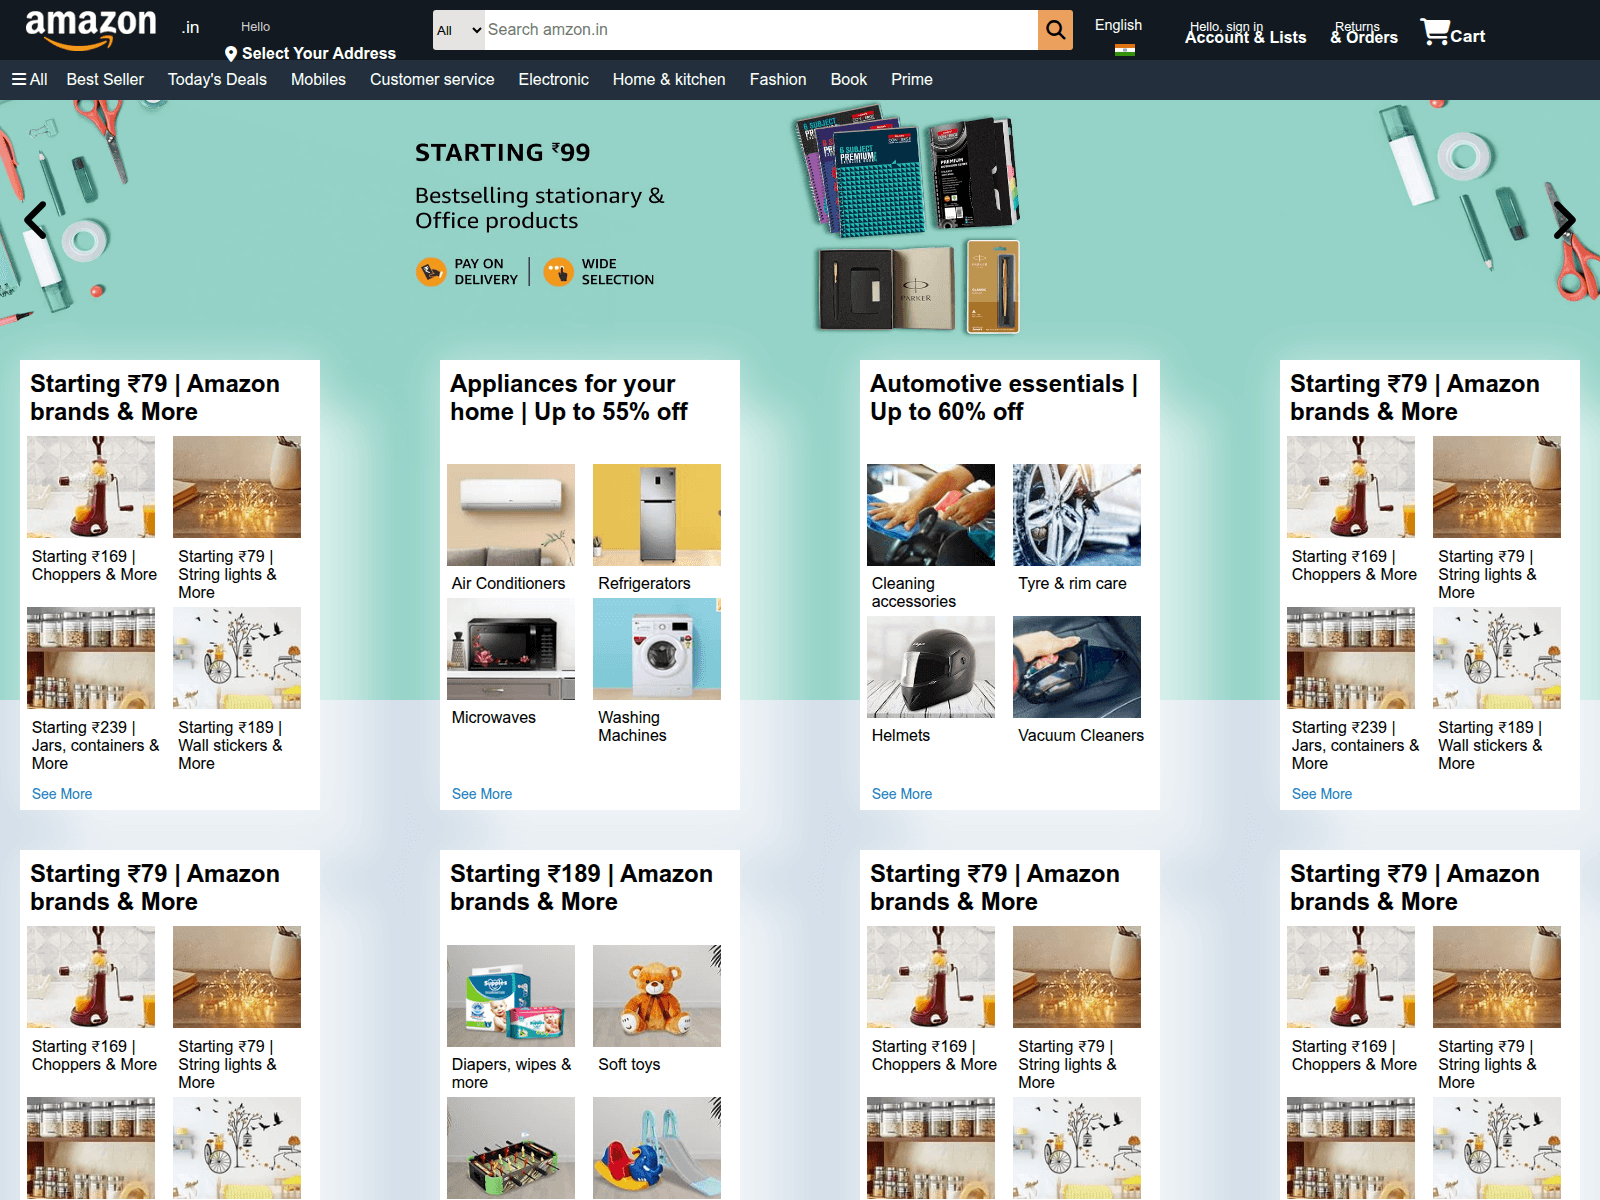This screenshot has width=1600, height=1200.
Task: Open Home & kitchen category
Action: click(669, 79)
